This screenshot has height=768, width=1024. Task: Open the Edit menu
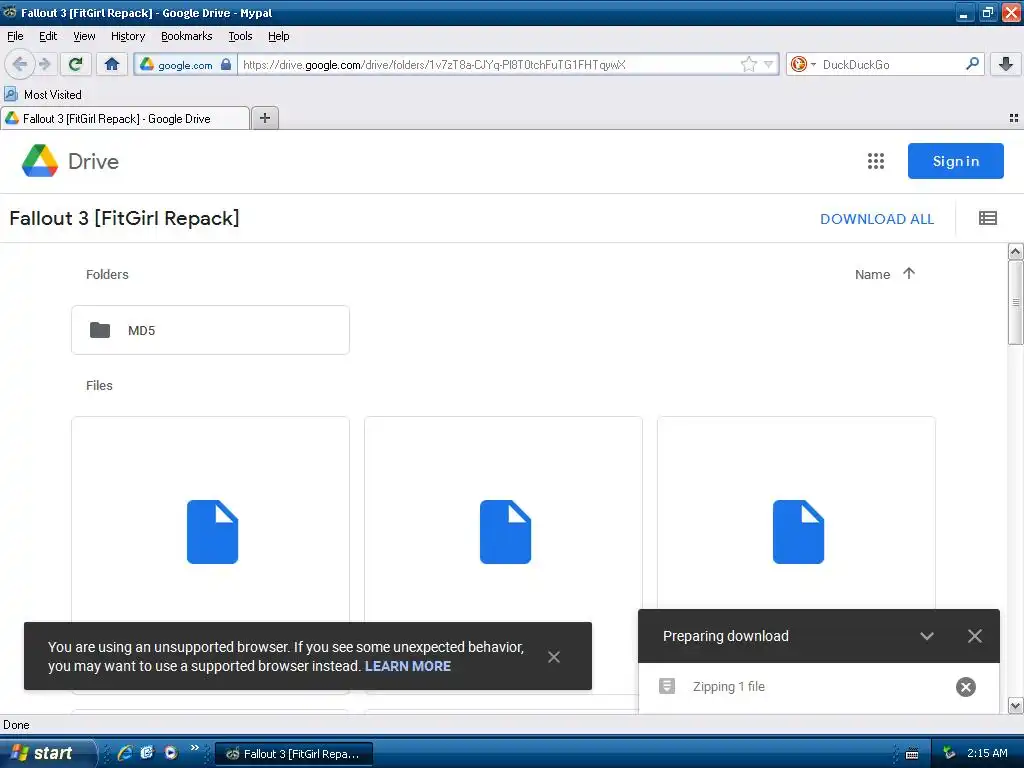point(48,36)
